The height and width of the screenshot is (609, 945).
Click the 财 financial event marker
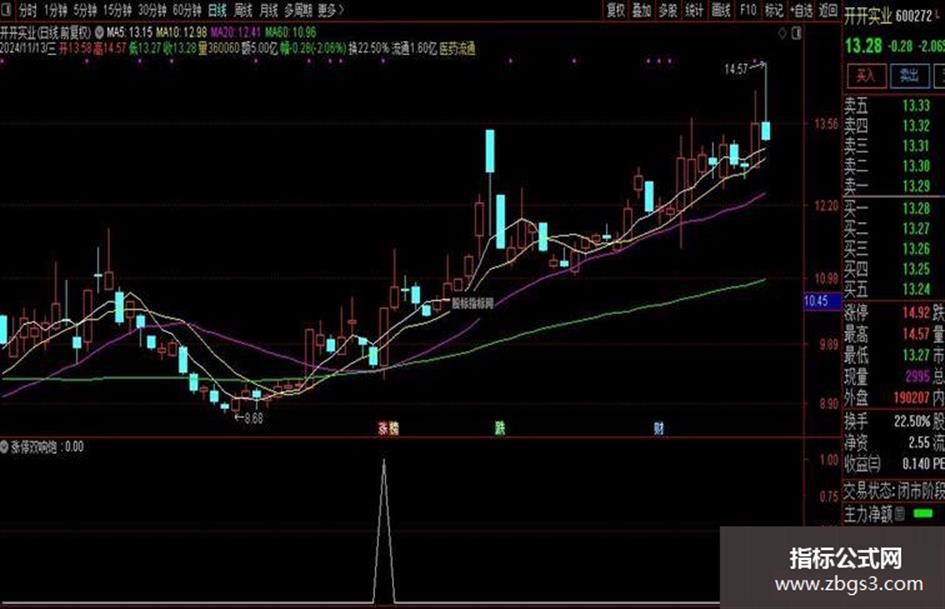[659, 428]
